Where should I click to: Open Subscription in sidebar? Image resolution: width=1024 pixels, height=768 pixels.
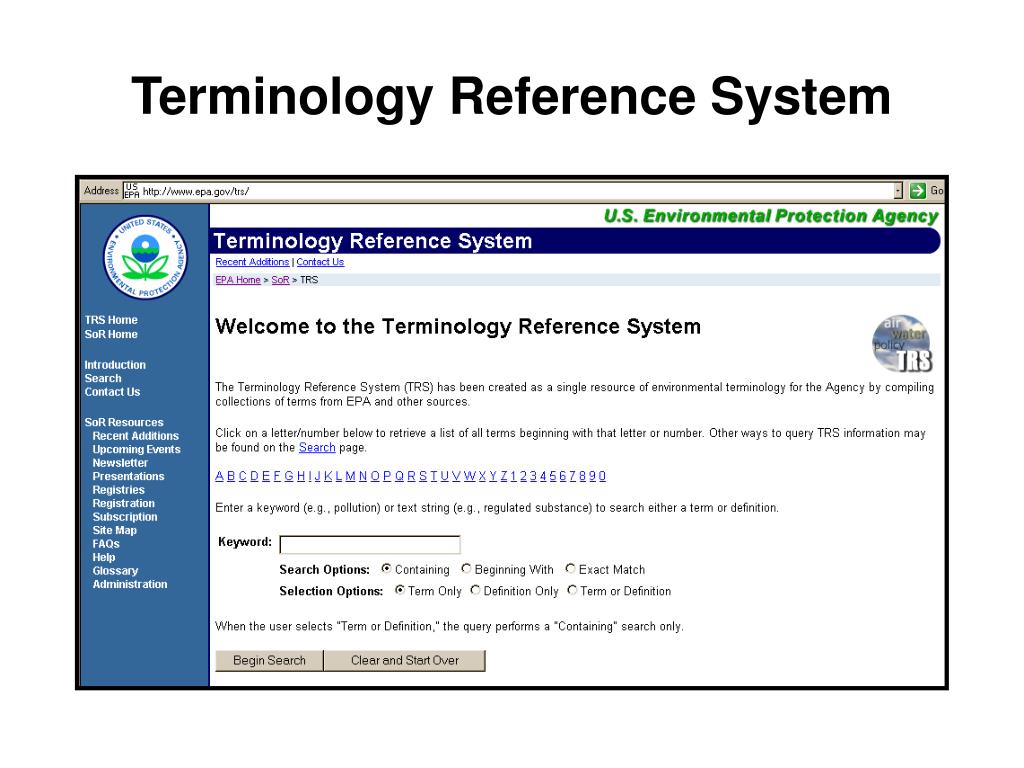click(x=125, y=517)
